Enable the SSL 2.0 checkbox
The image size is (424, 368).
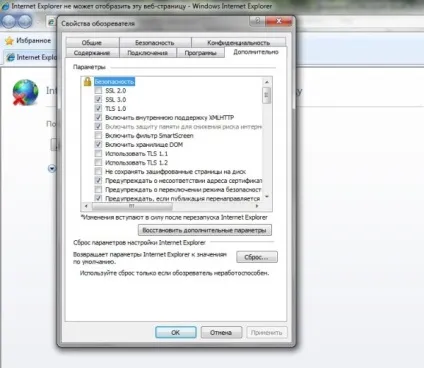point(98,90)
